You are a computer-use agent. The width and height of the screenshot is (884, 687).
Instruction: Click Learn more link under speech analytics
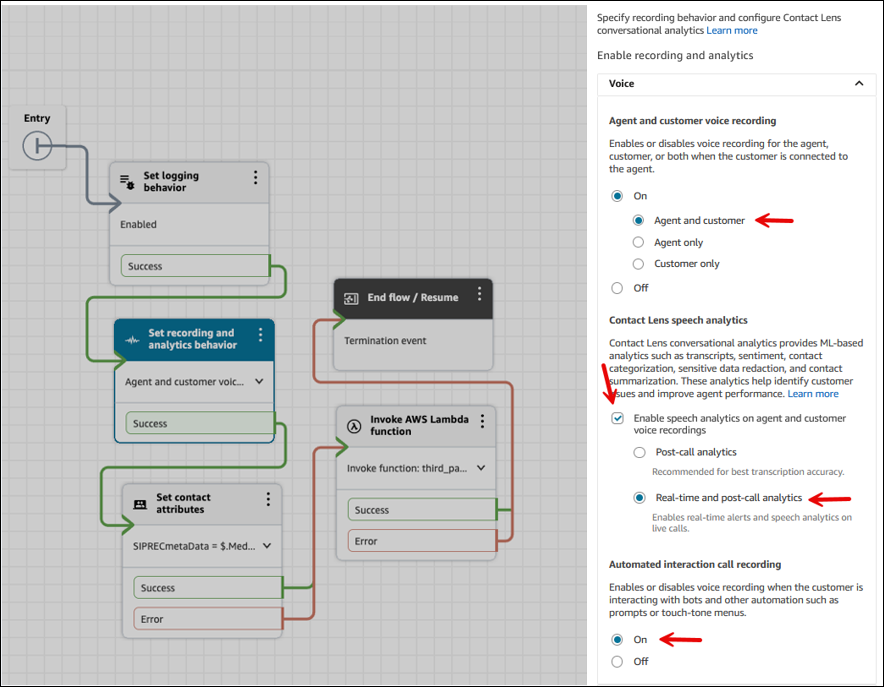[812, 394]
